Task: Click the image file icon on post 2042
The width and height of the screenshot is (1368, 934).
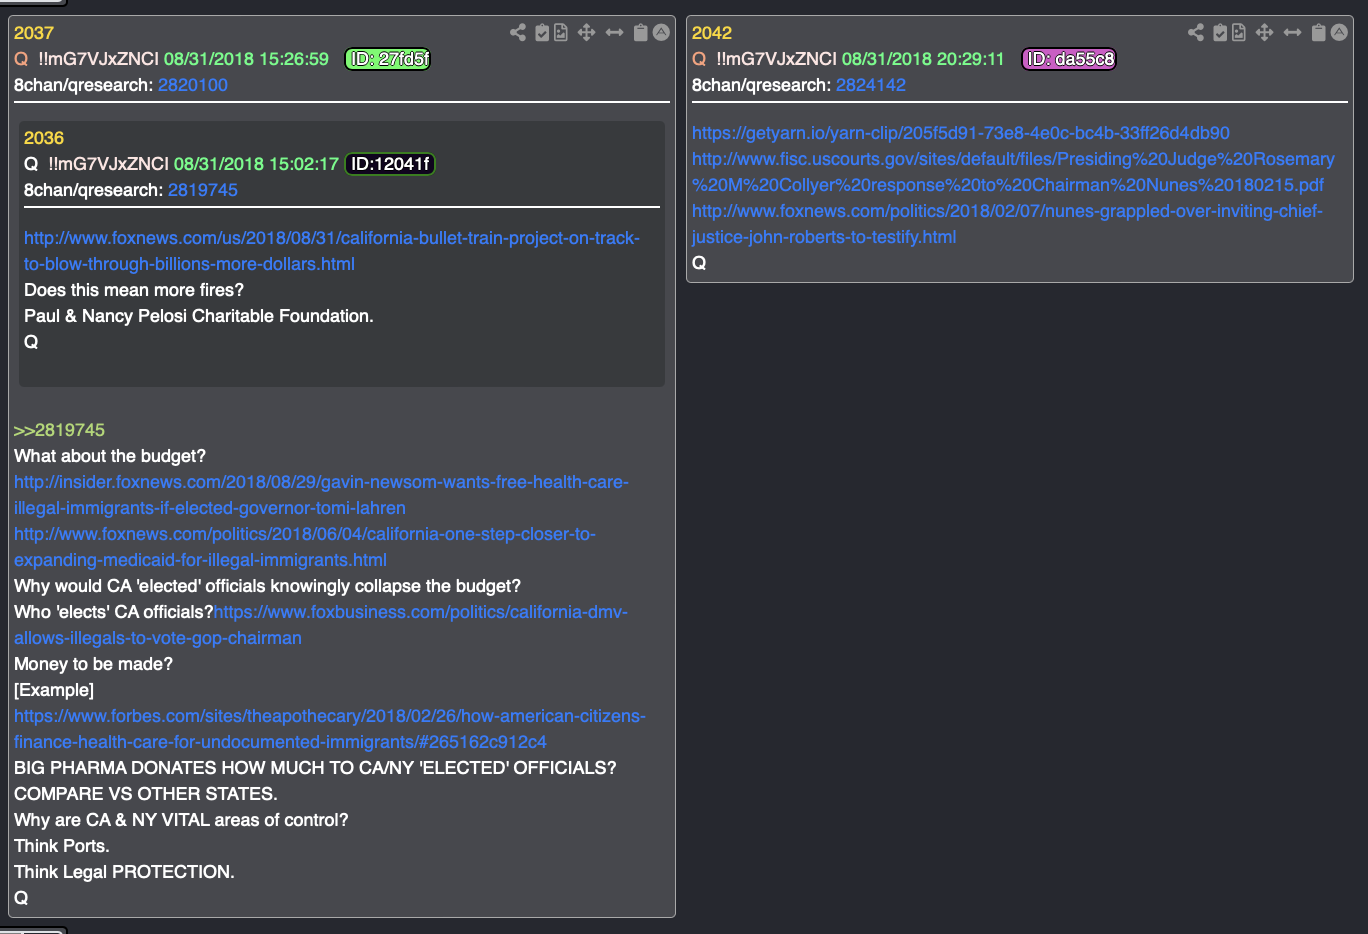Action: (1239, 32)
